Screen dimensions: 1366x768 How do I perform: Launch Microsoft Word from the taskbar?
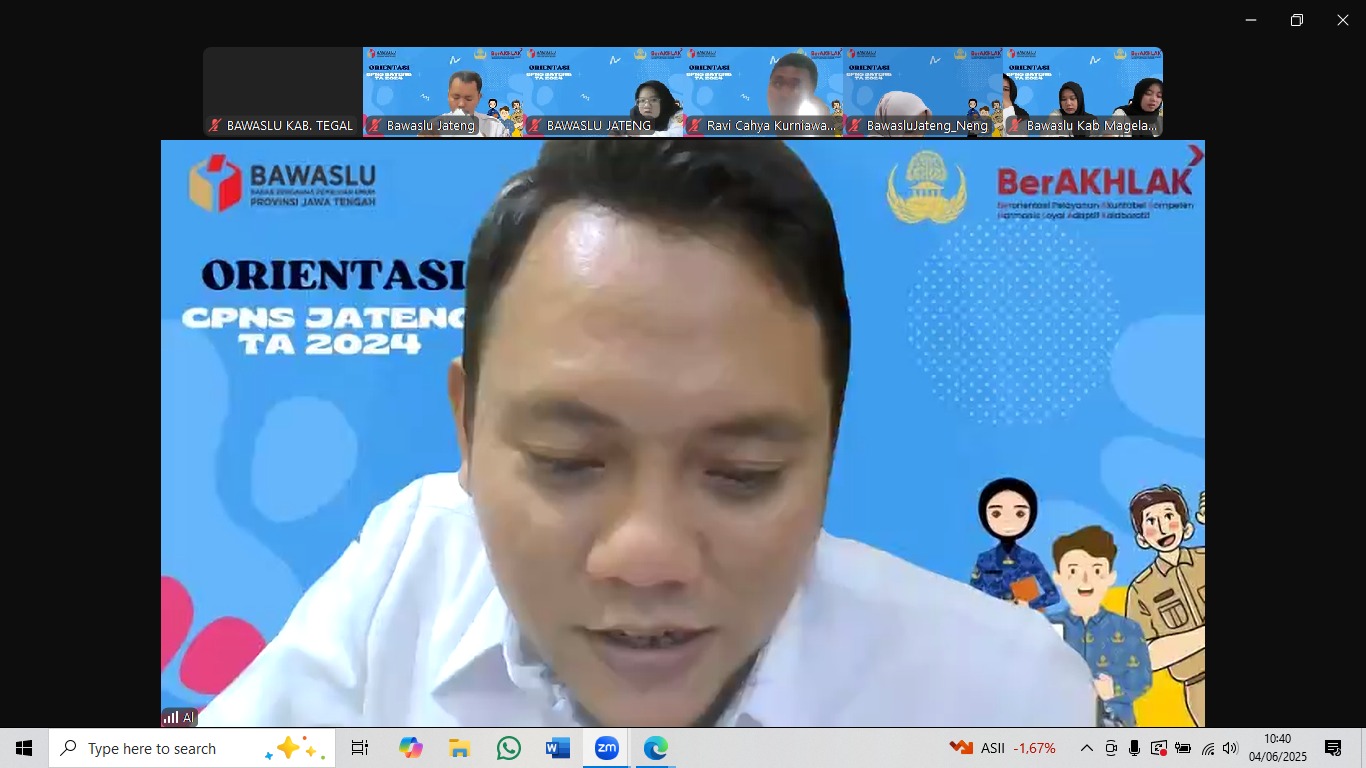click(558, 747)
